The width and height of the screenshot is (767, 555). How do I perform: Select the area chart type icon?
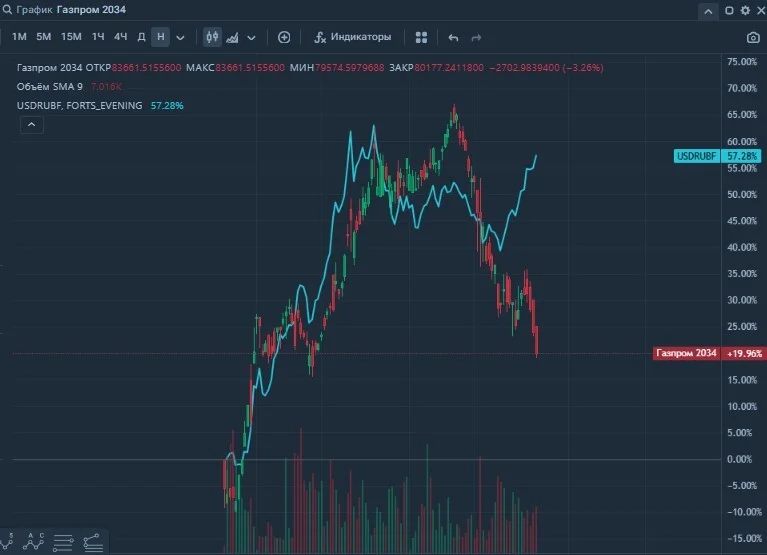232,37
